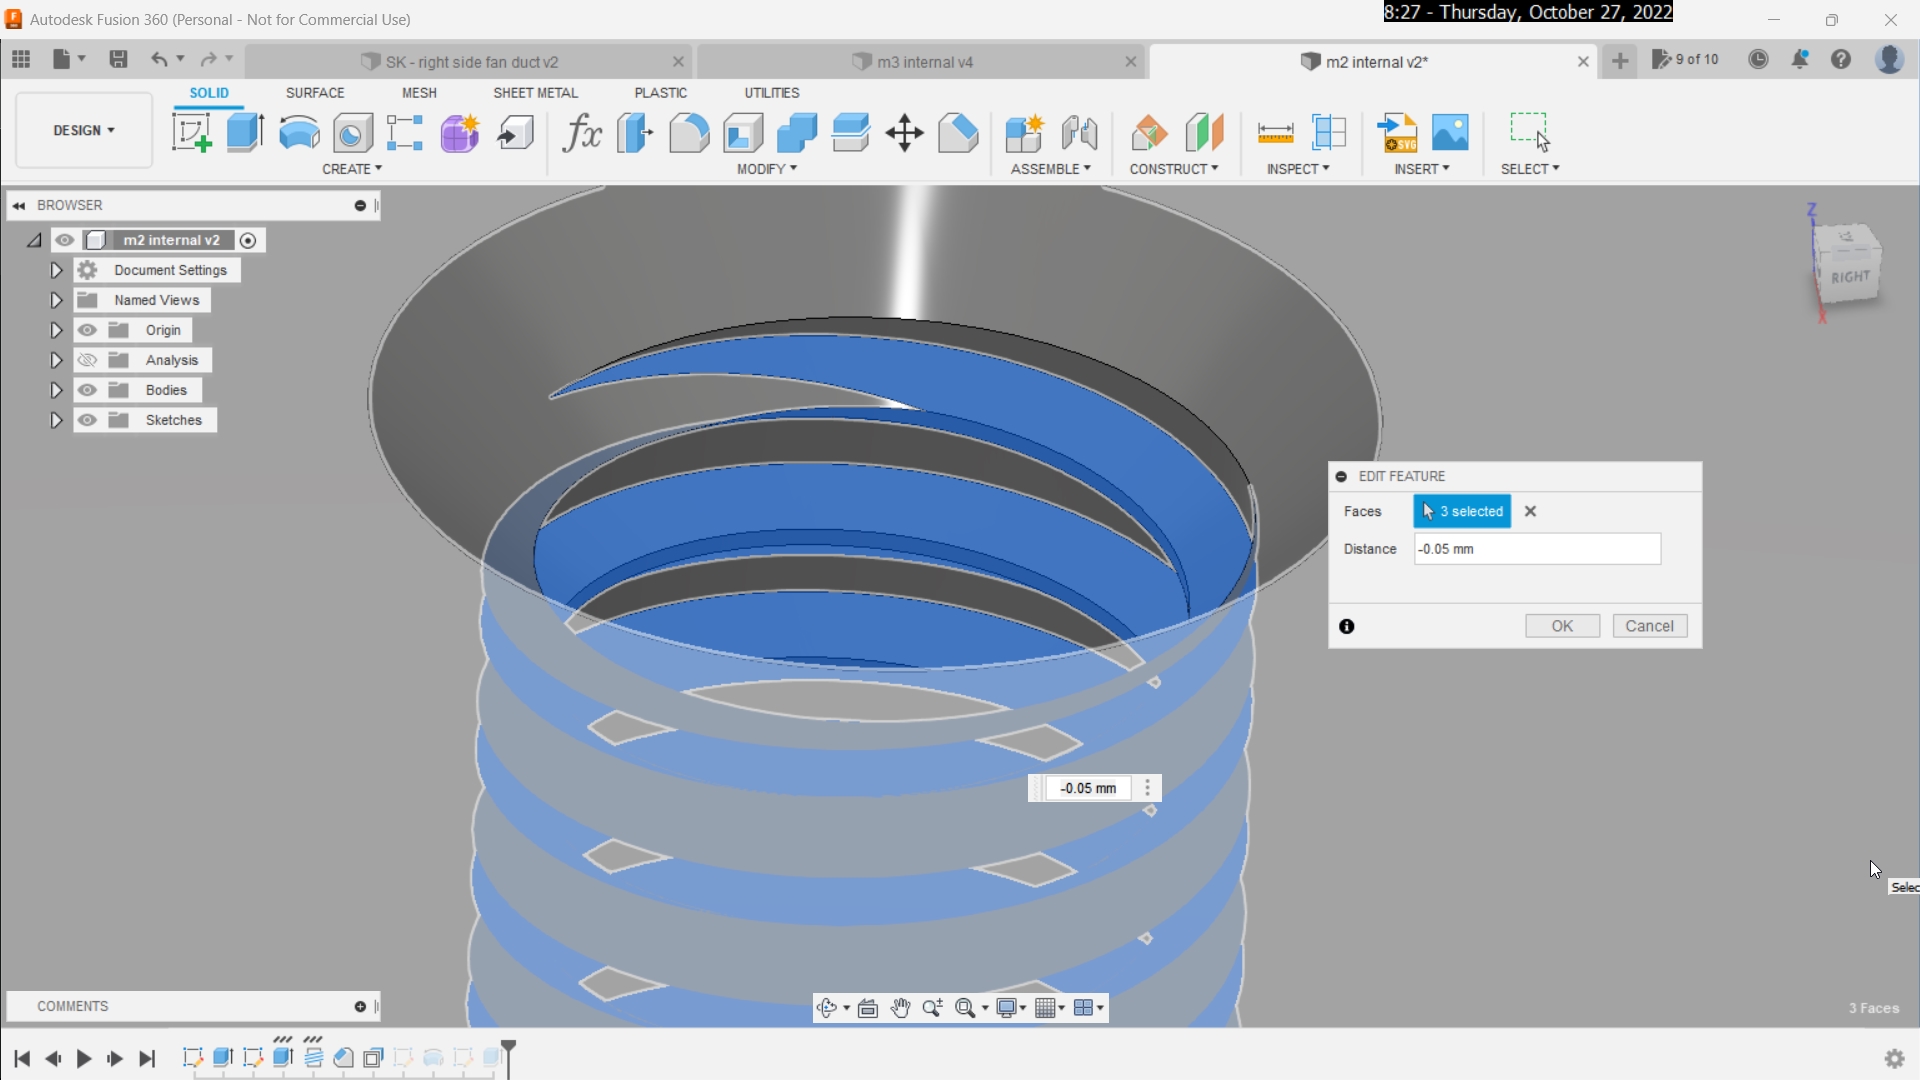The height and width of the screenshot is (1080, 1920).
Task: Select the Fillet tool in Modify
Action: pyautogui.click(x=689, y=133)
